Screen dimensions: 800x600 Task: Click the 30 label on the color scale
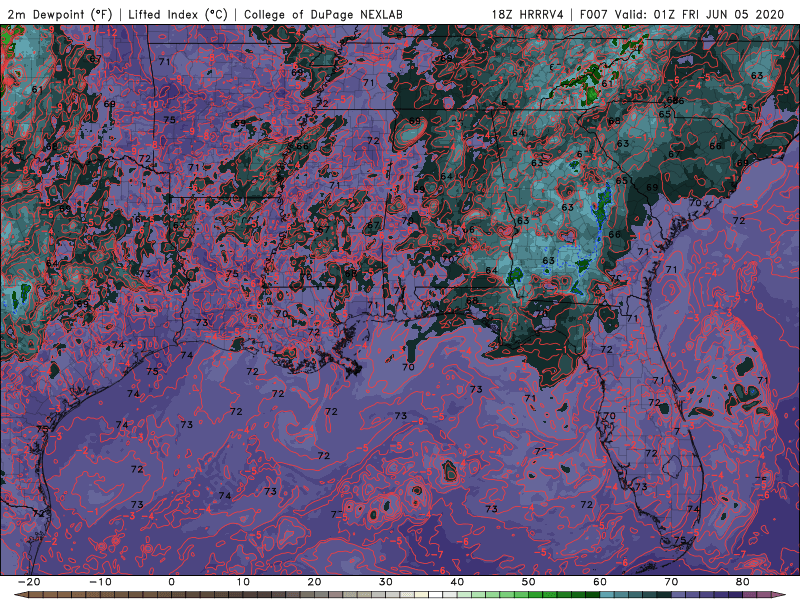tap(386, 582)
